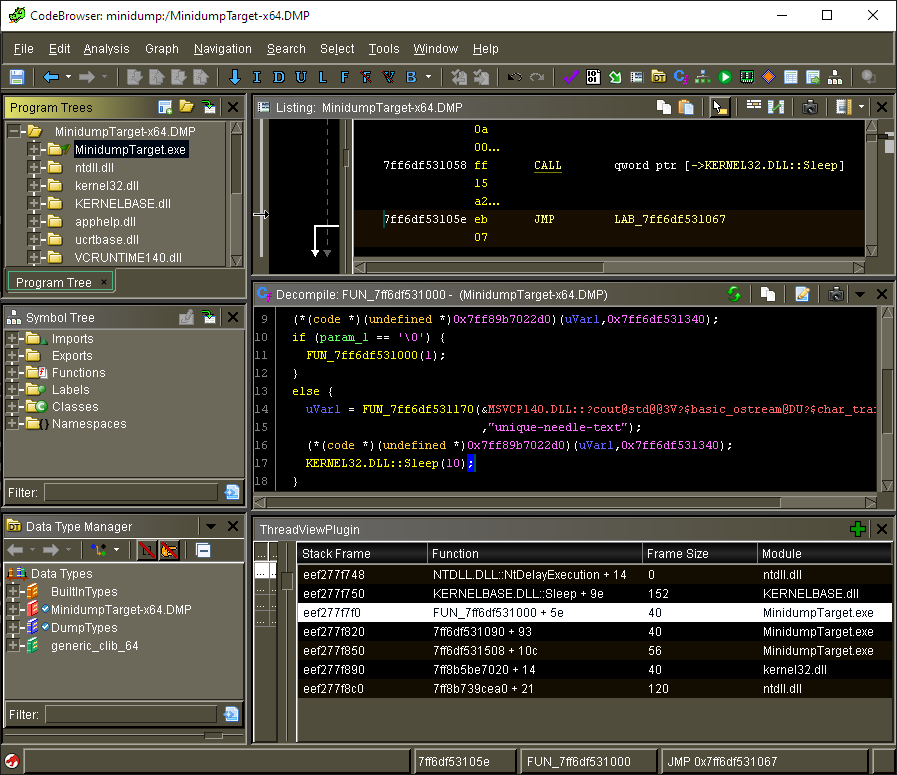This screenshot has width=897, height=775.
Task: Open the memory map chip icon
Action: pos(747,77)
